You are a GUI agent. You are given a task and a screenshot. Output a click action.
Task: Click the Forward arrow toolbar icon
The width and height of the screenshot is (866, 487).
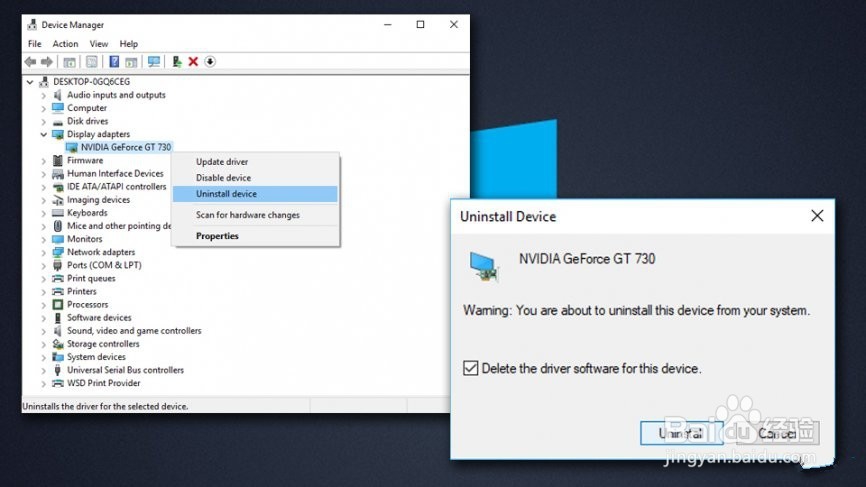47,62
